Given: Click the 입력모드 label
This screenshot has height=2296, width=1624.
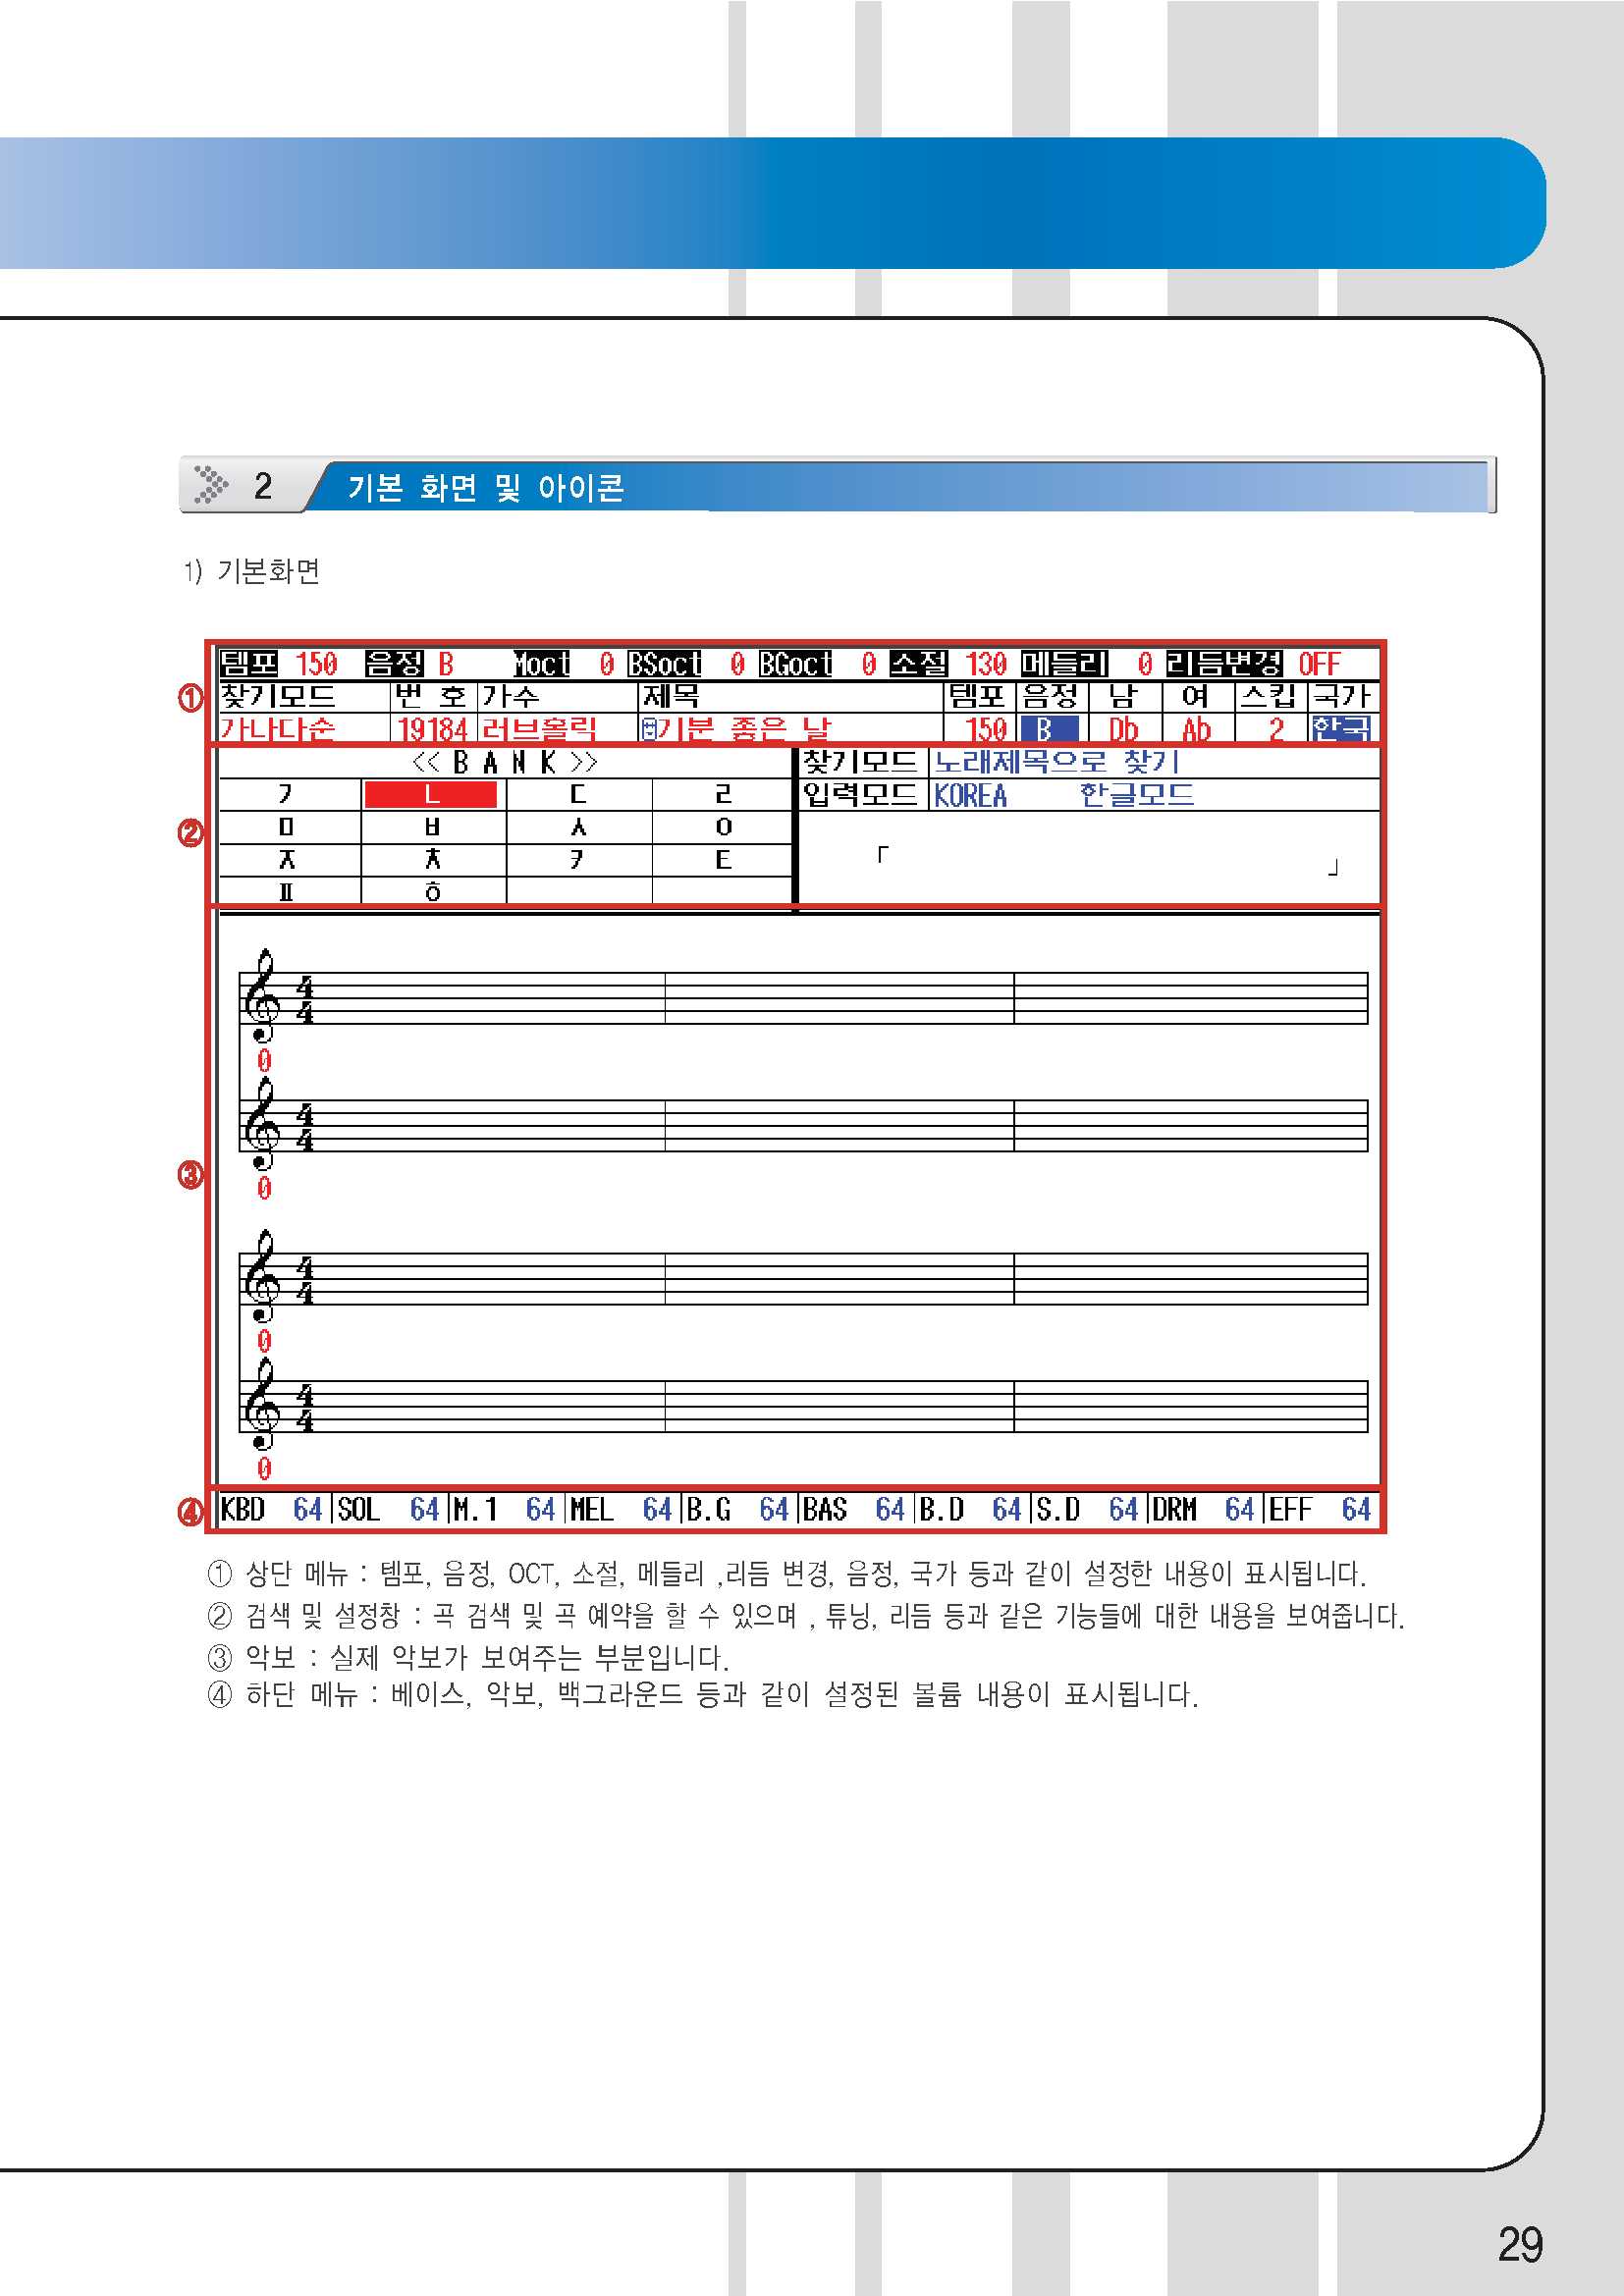Looking at the screenshot, I should point(860,795).
